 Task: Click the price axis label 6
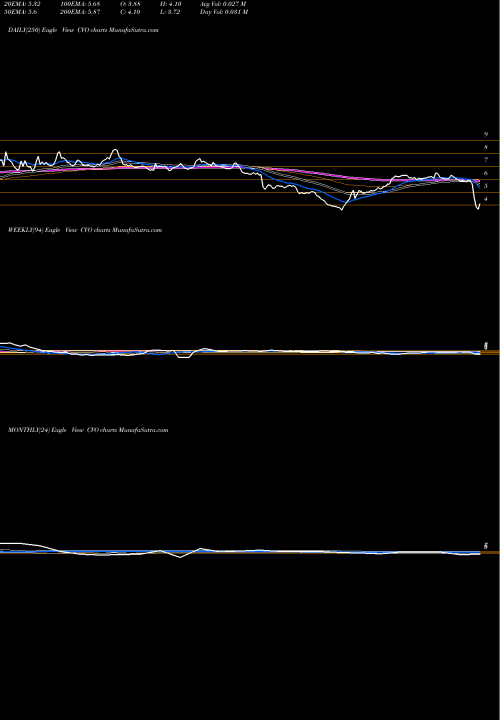tap(486, 173)
